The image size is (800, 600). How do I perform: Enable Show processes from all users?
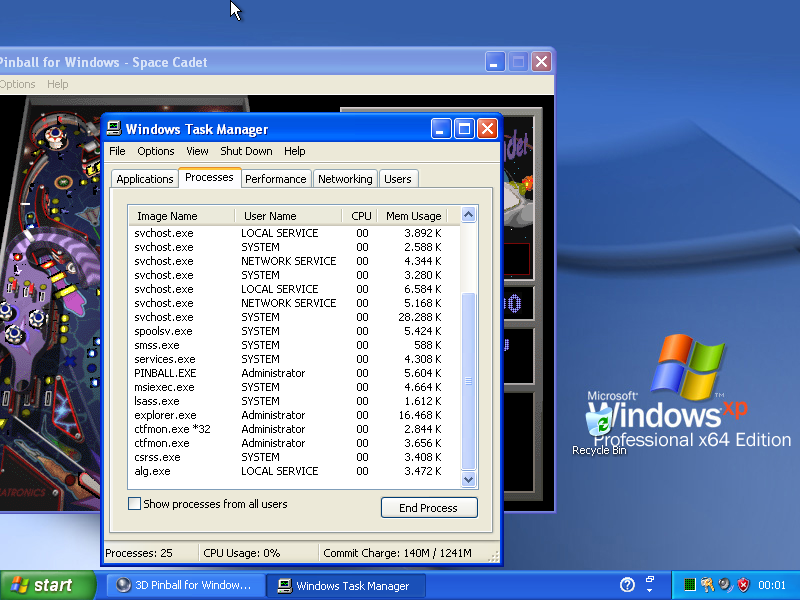[135, 504]
